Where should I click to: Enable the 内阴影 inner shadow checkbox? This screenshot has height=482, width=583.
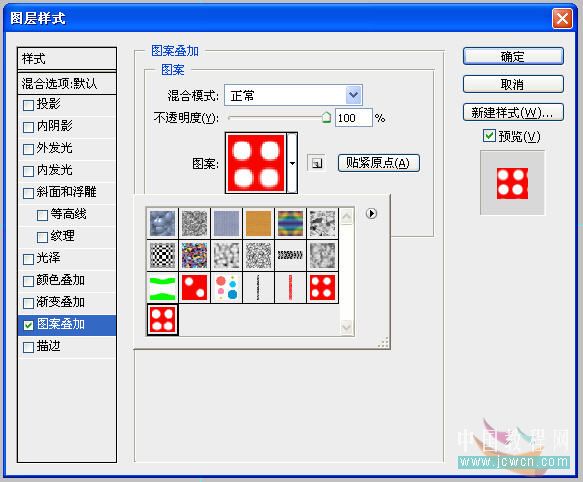click(28, 127)
